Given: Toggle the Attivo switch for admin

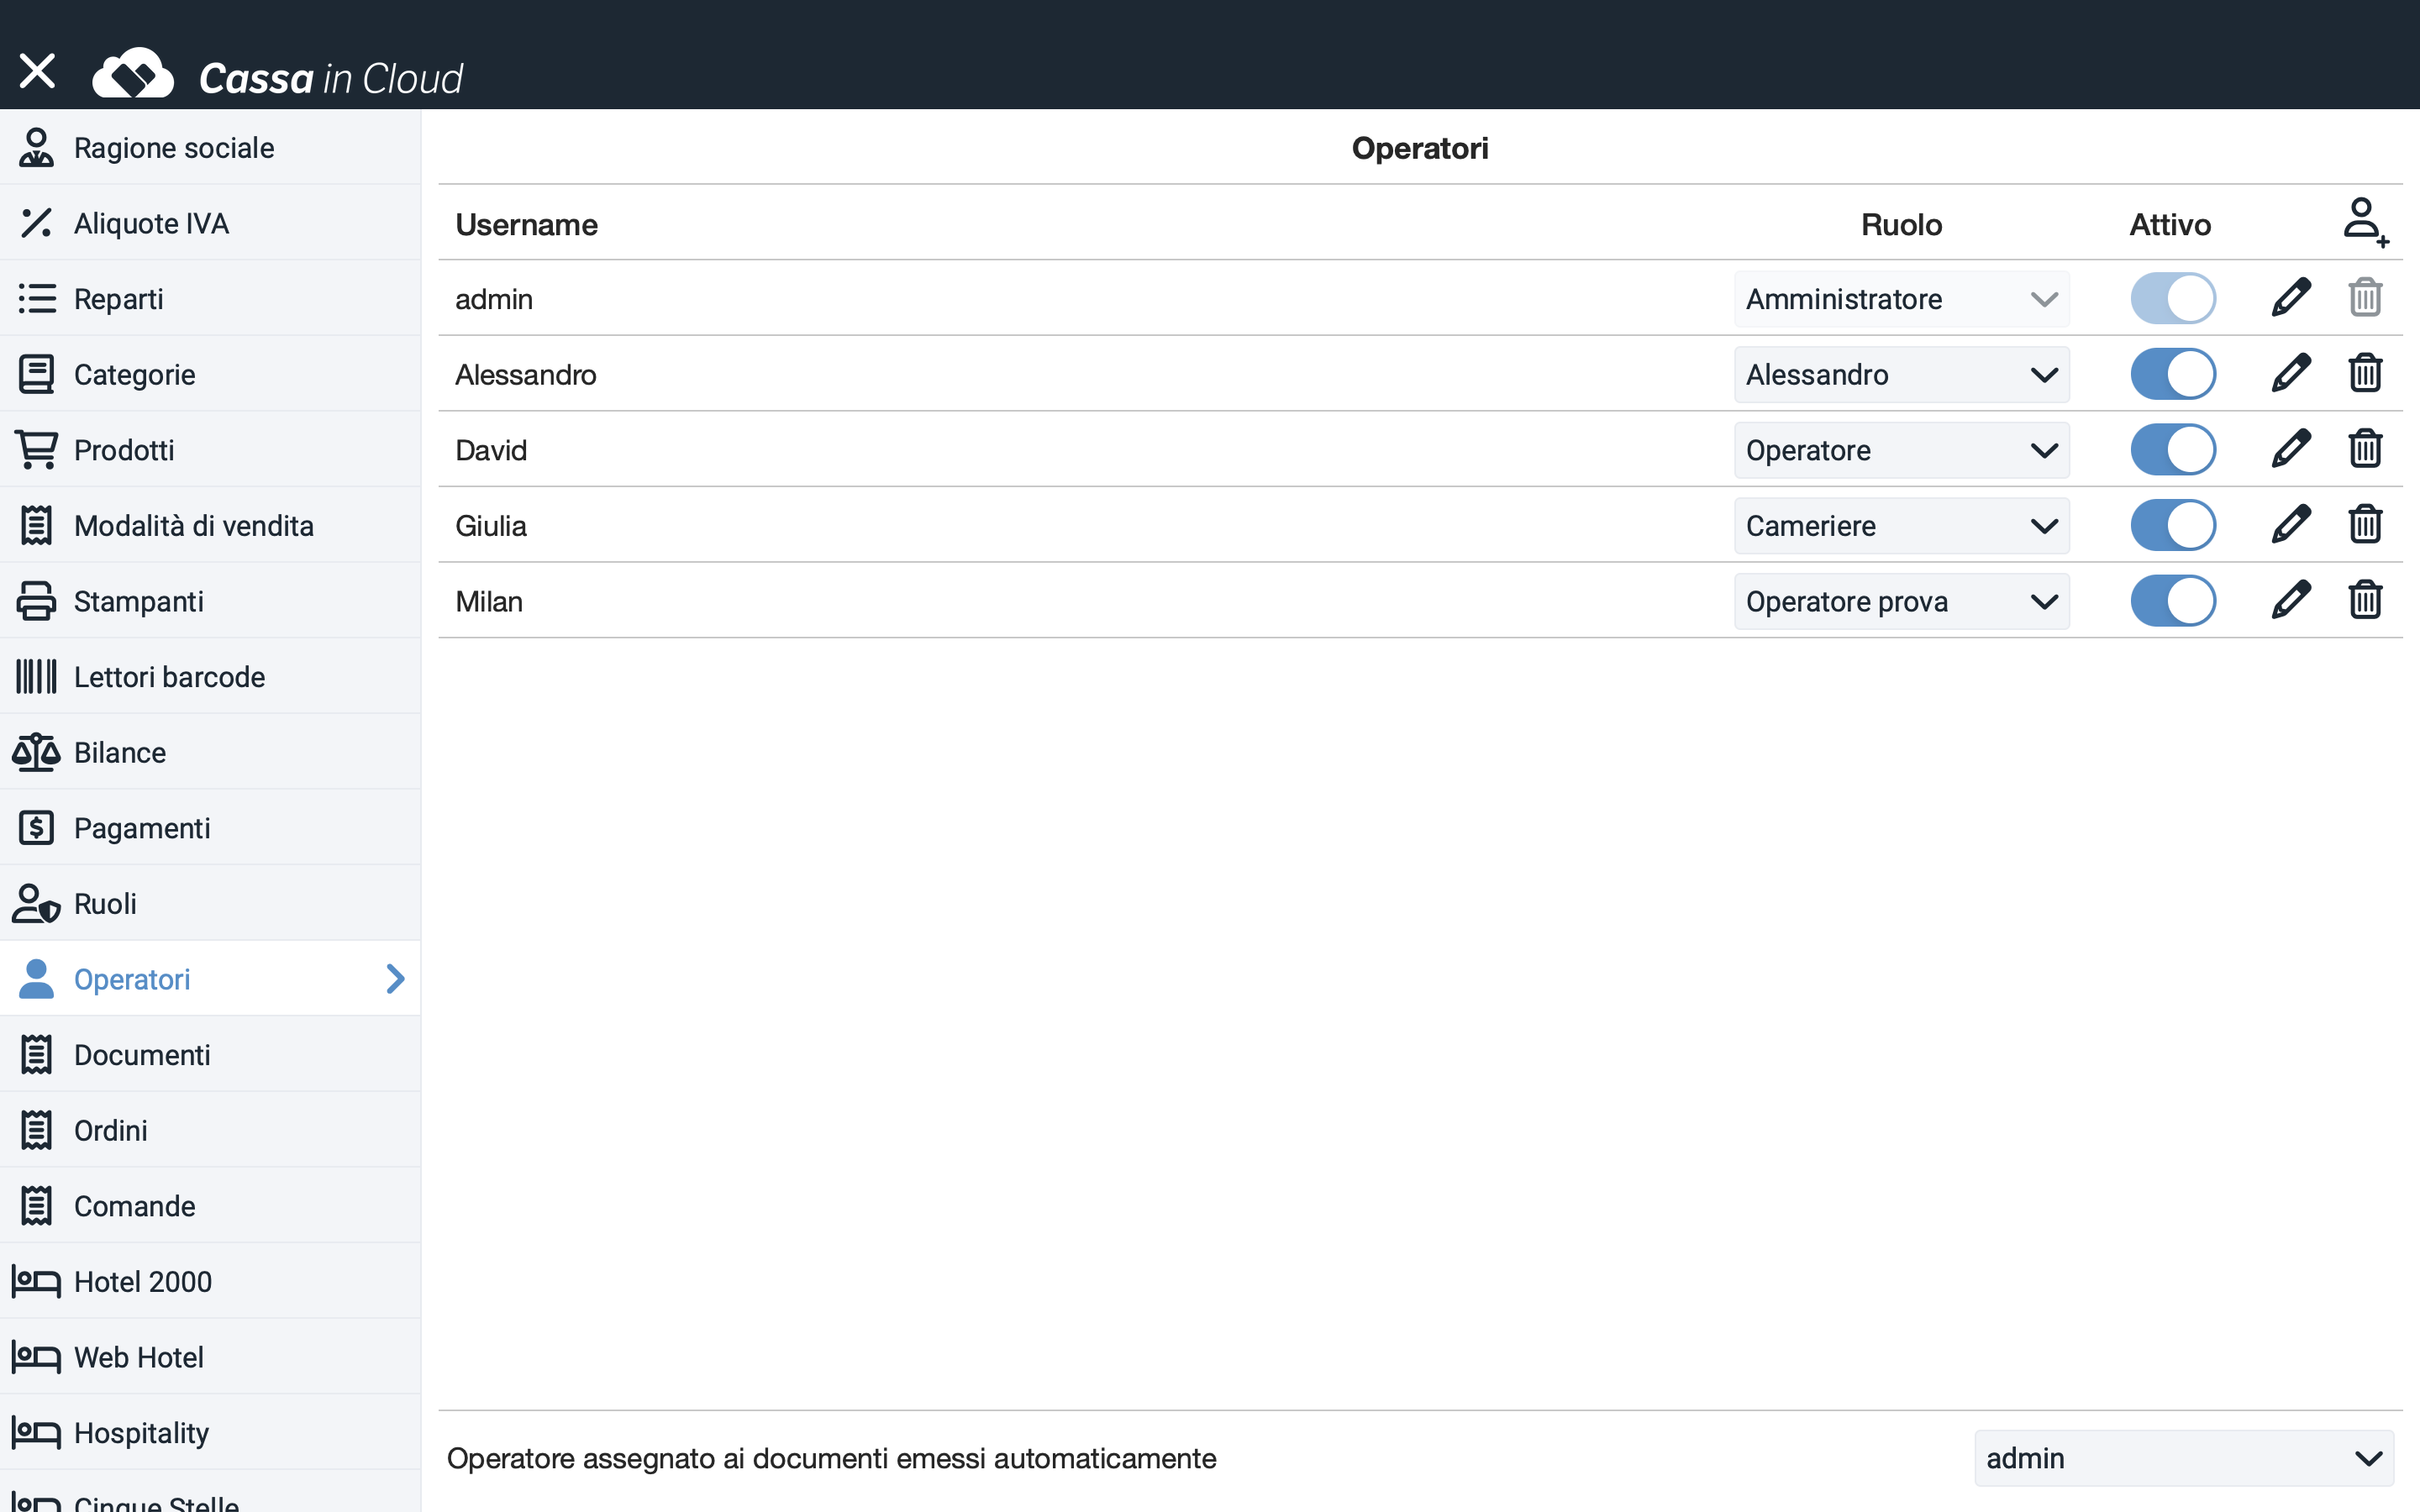Looking at the screenshot, I should (2173, 298).
